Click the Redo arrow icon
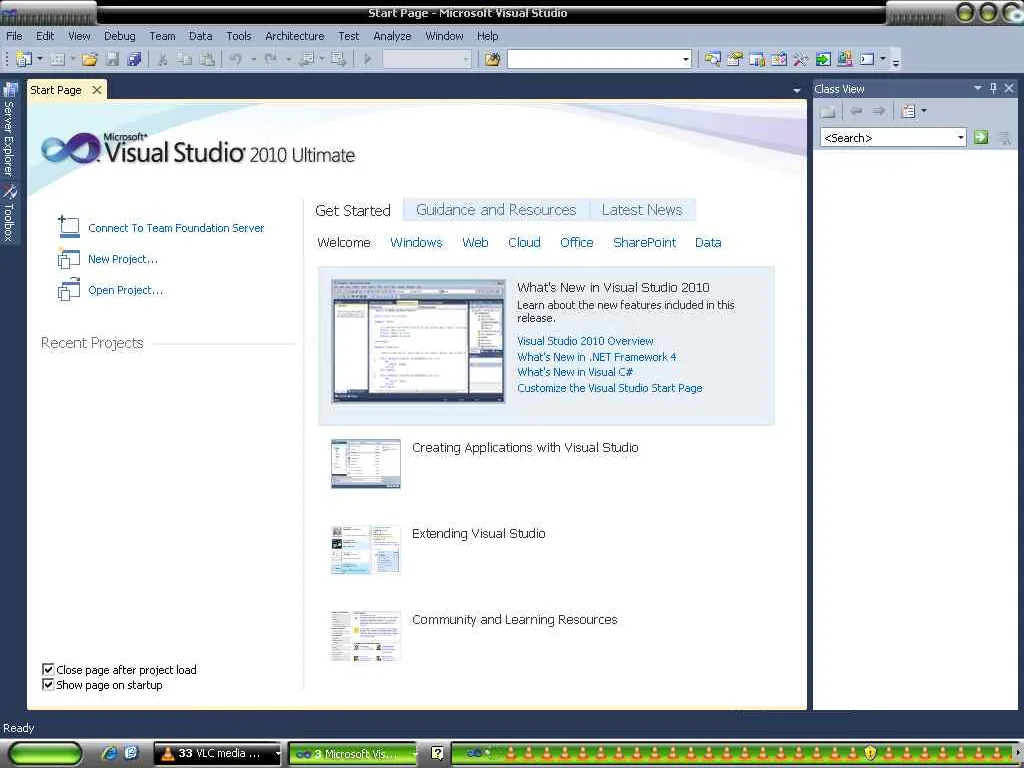 point(270,59)
